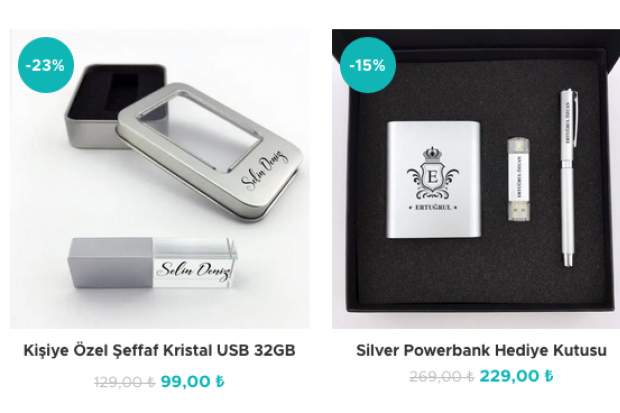Click the white USB stick in gift box

click(519, 178)
